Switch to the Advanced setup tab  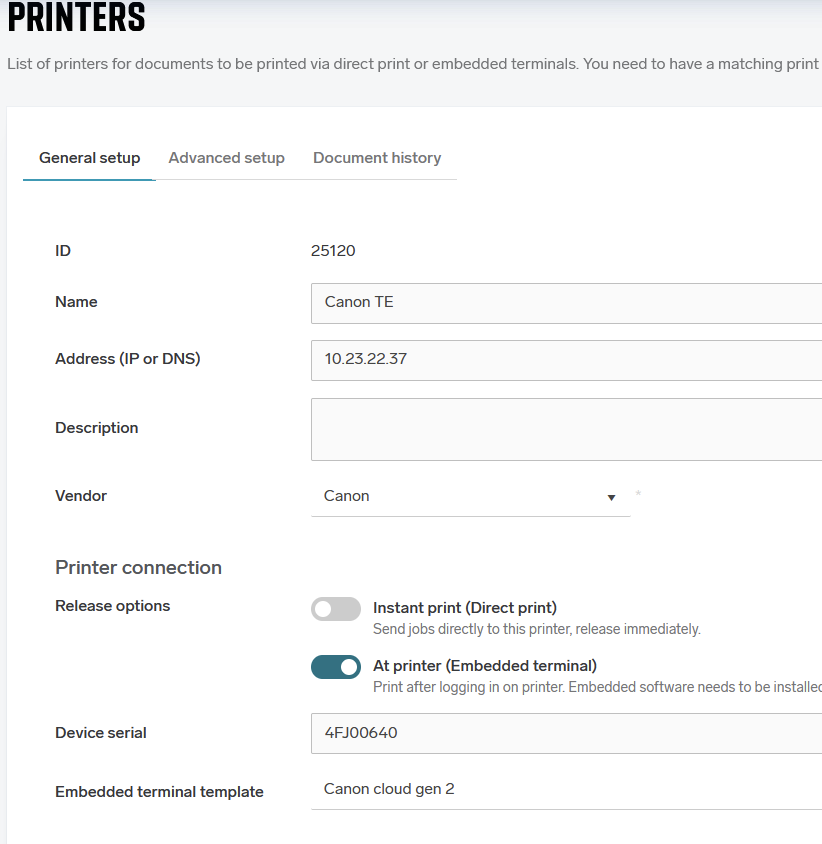point(226,158)
